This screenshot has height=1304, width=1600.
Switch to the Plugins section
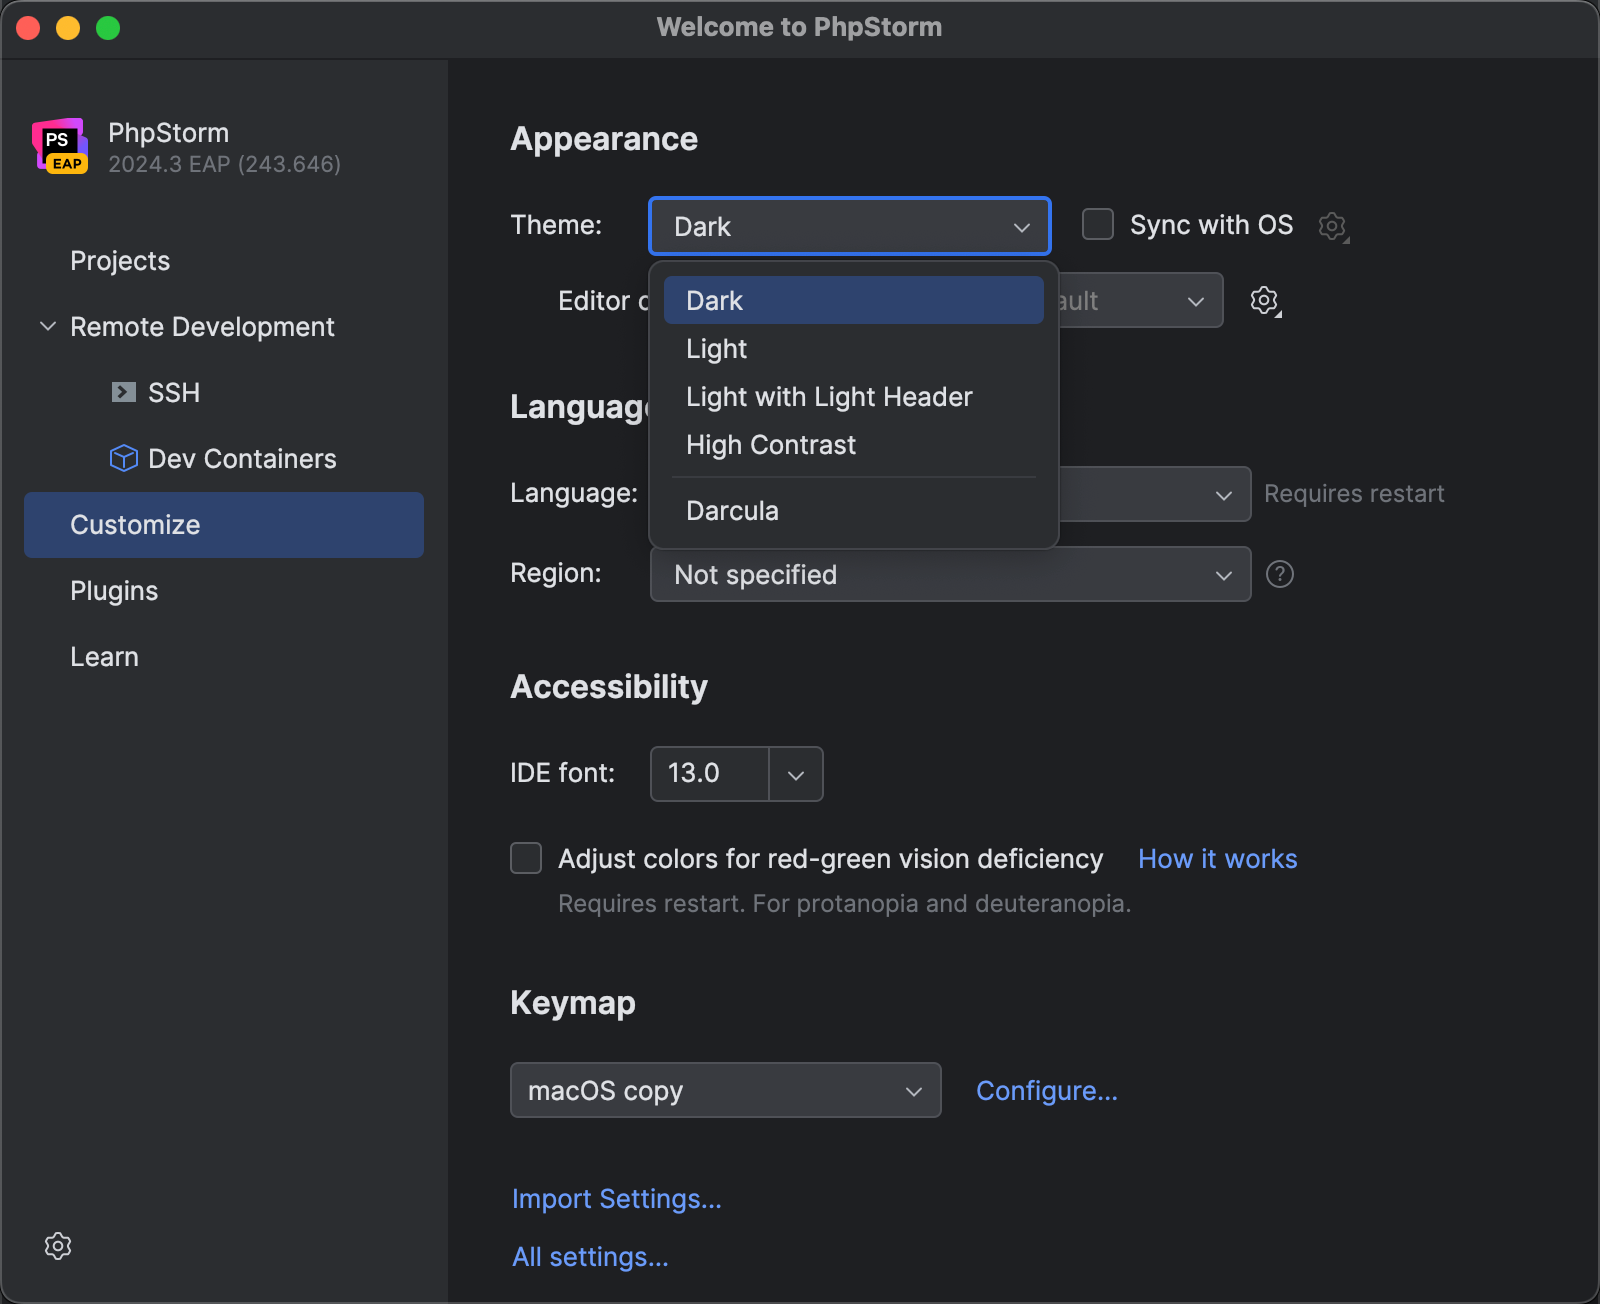pyautogui.click(x=113, y=590)
